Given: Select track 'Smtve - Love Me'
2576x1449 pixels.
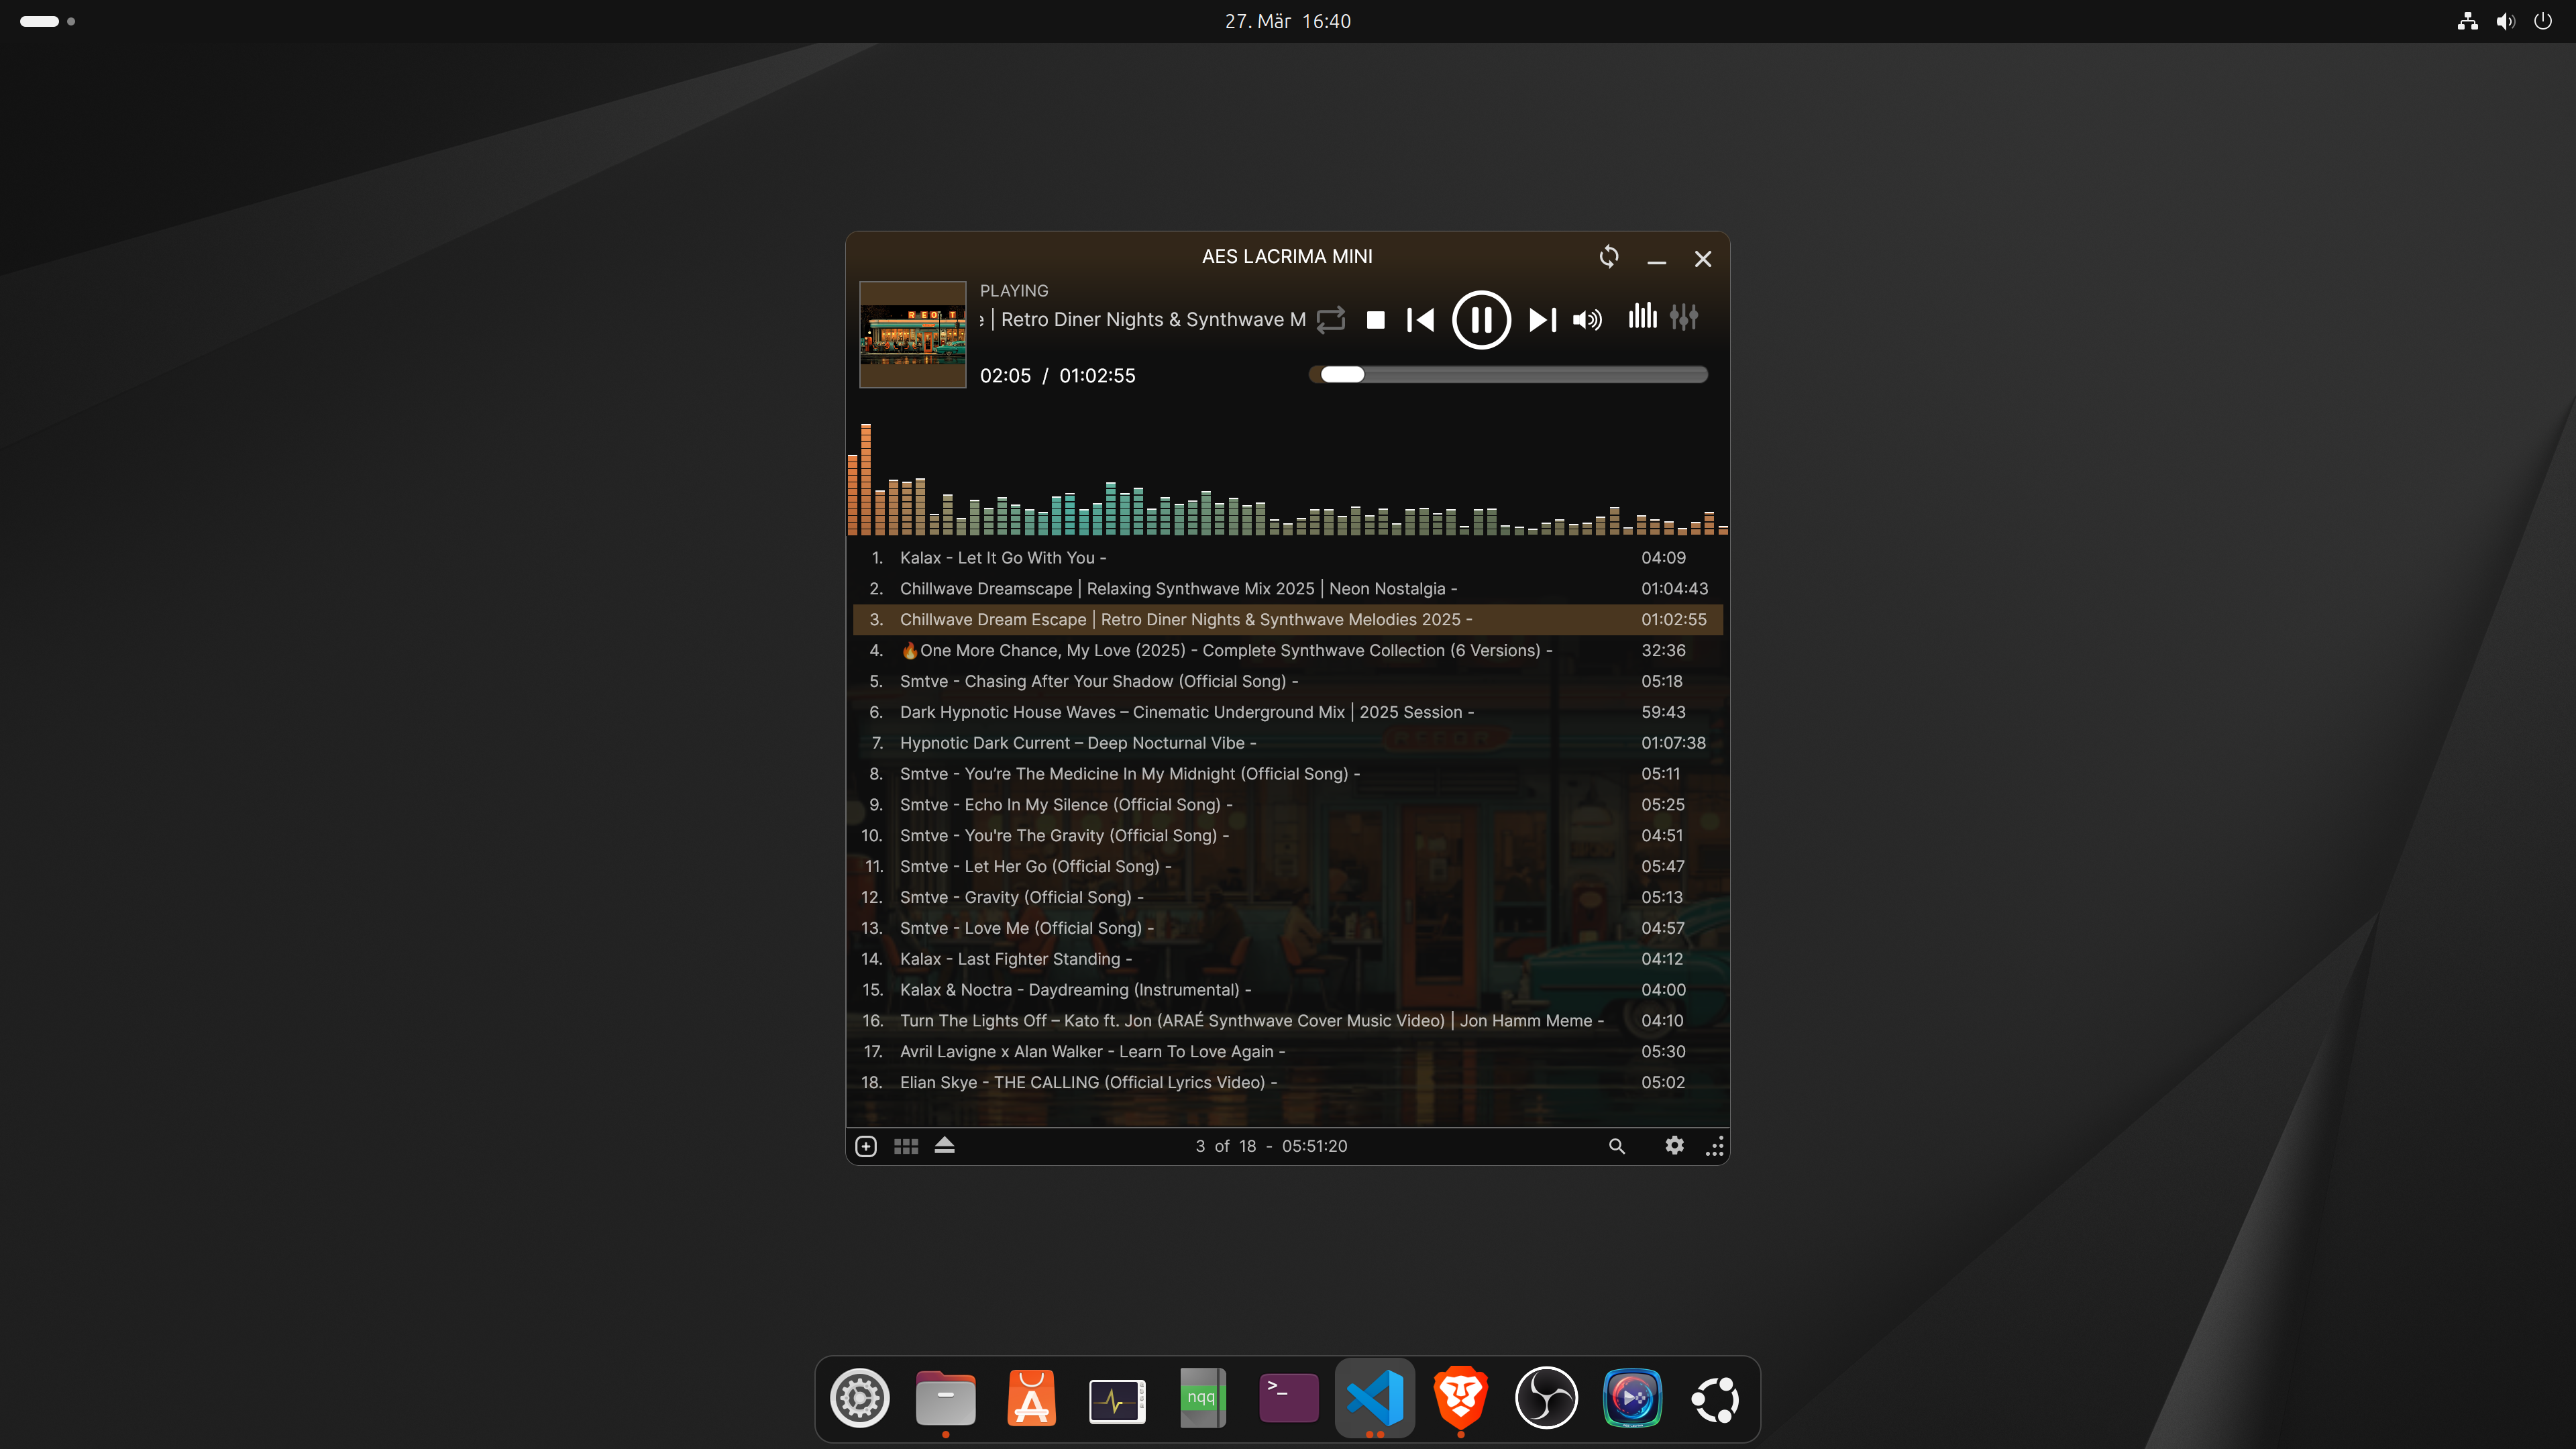Looking at the screenshot, I should [x=1288, y=928].
